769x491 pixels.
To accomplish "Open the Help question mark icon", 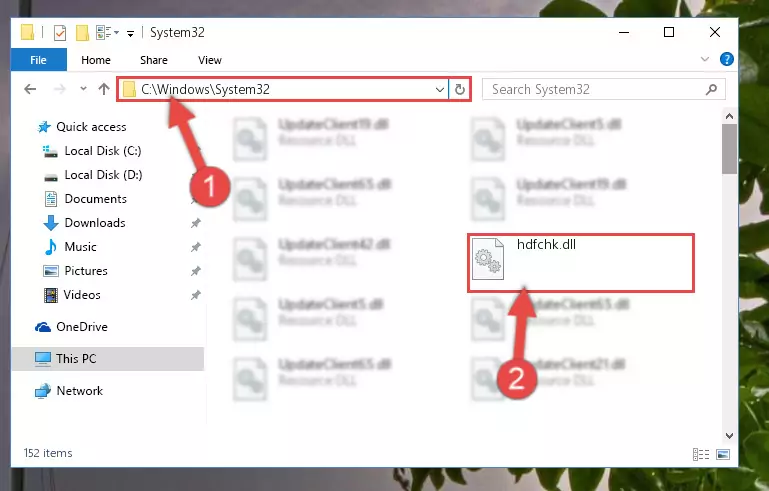I will (x=726, y=59).
